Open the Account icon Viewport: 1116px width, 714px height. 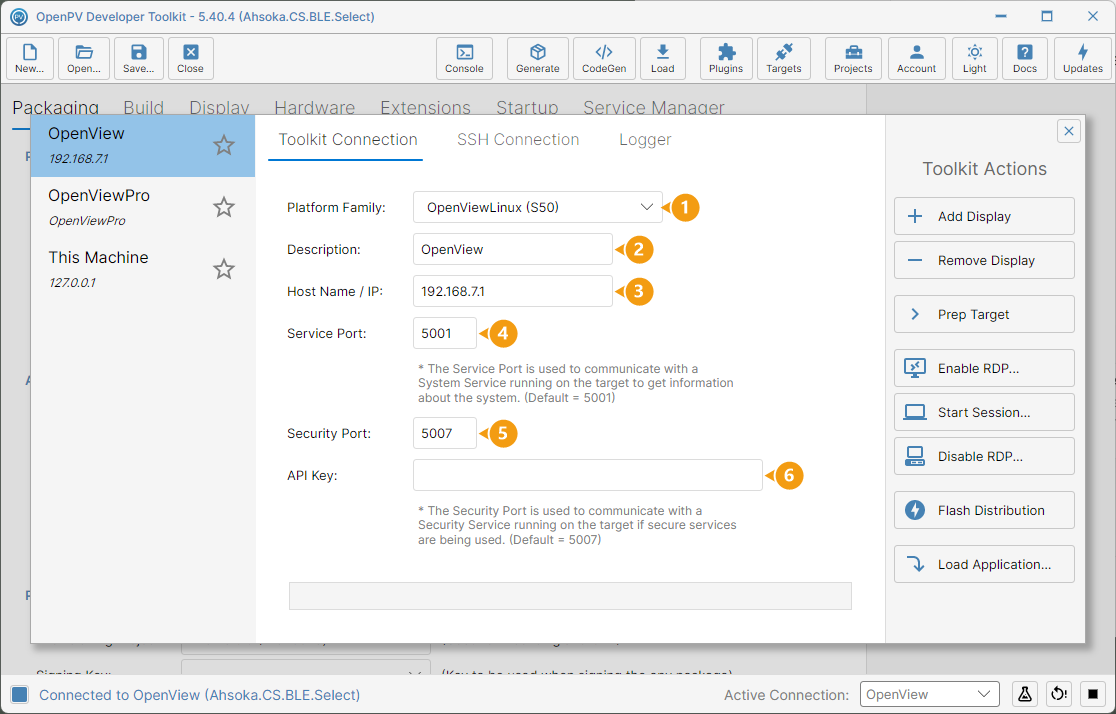point(917,58)
